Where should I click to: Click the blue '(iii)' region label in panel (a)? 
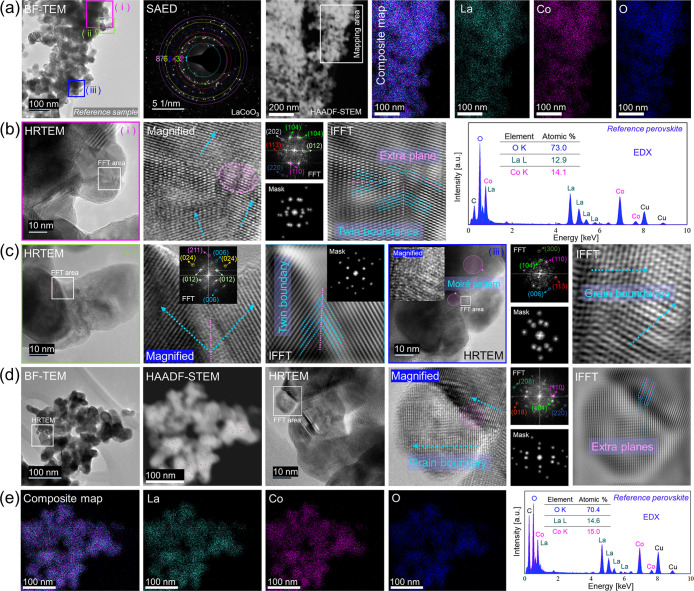click(x=93, y=90)
